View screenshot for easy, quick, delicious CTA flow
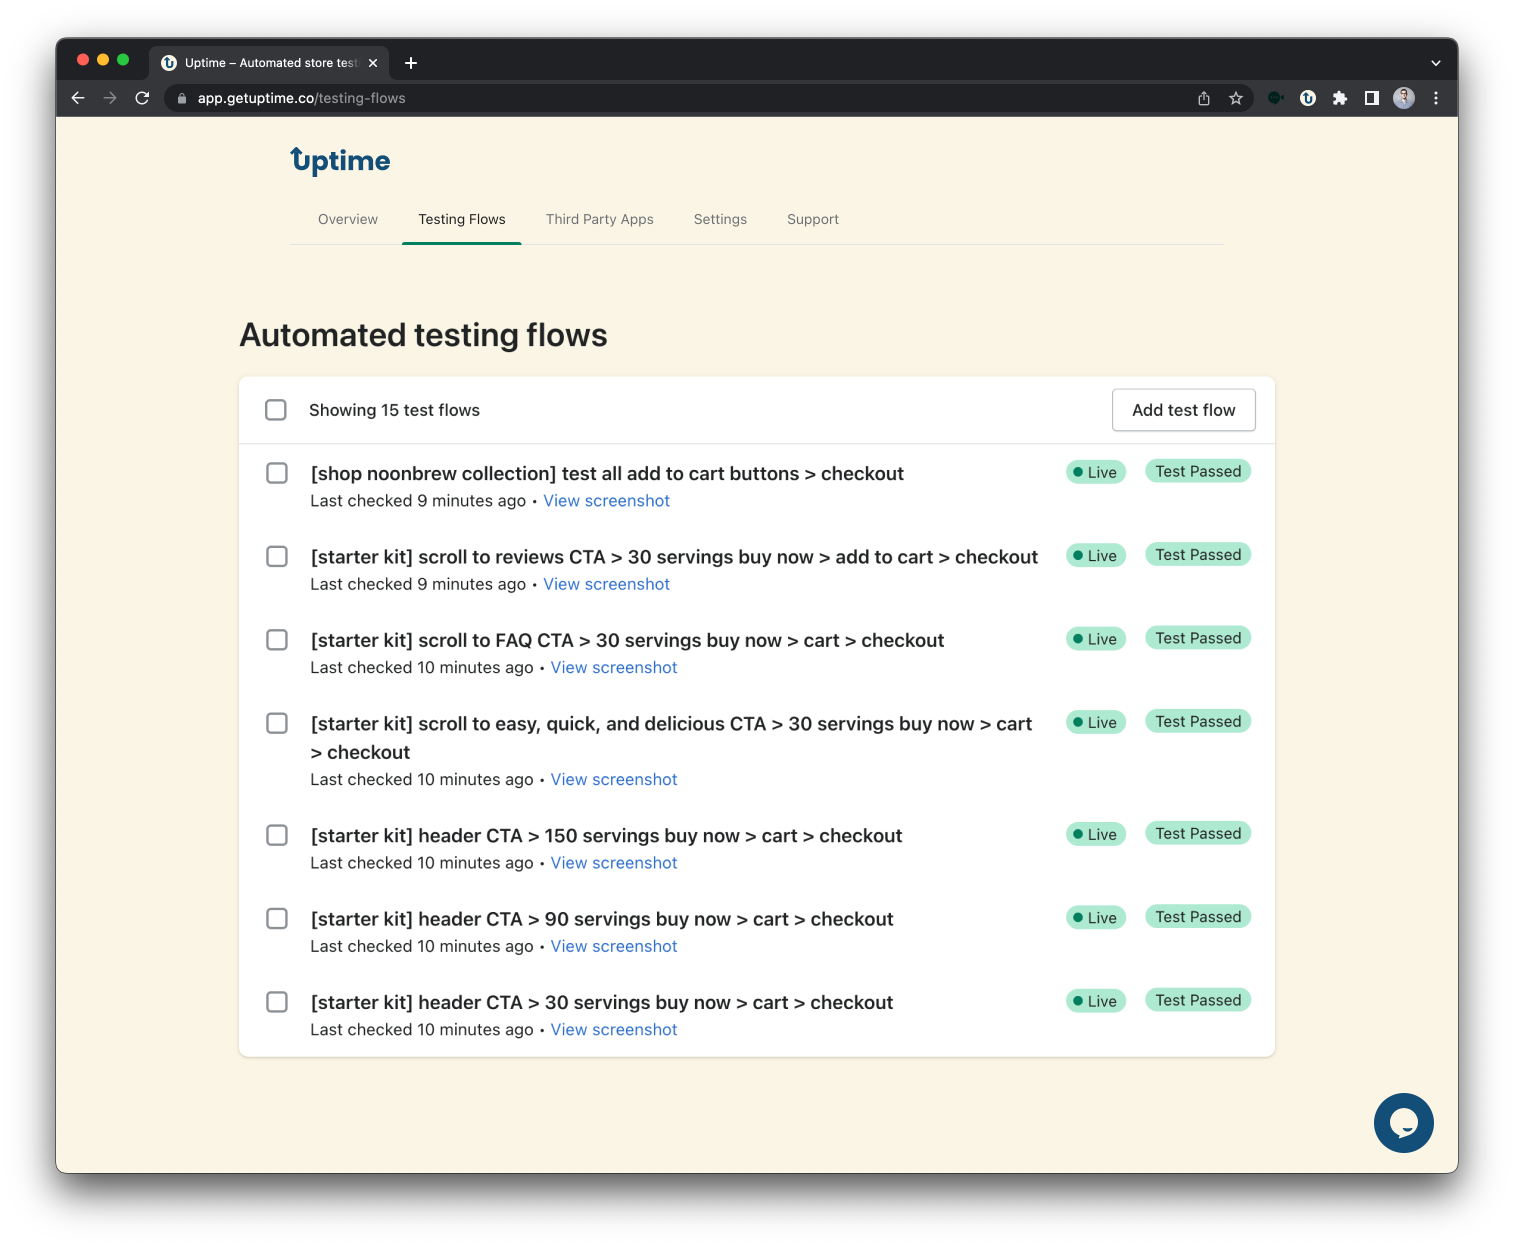Image resolution: width=1514 pixels, height=1247 pixels. [x=614, y=780]
